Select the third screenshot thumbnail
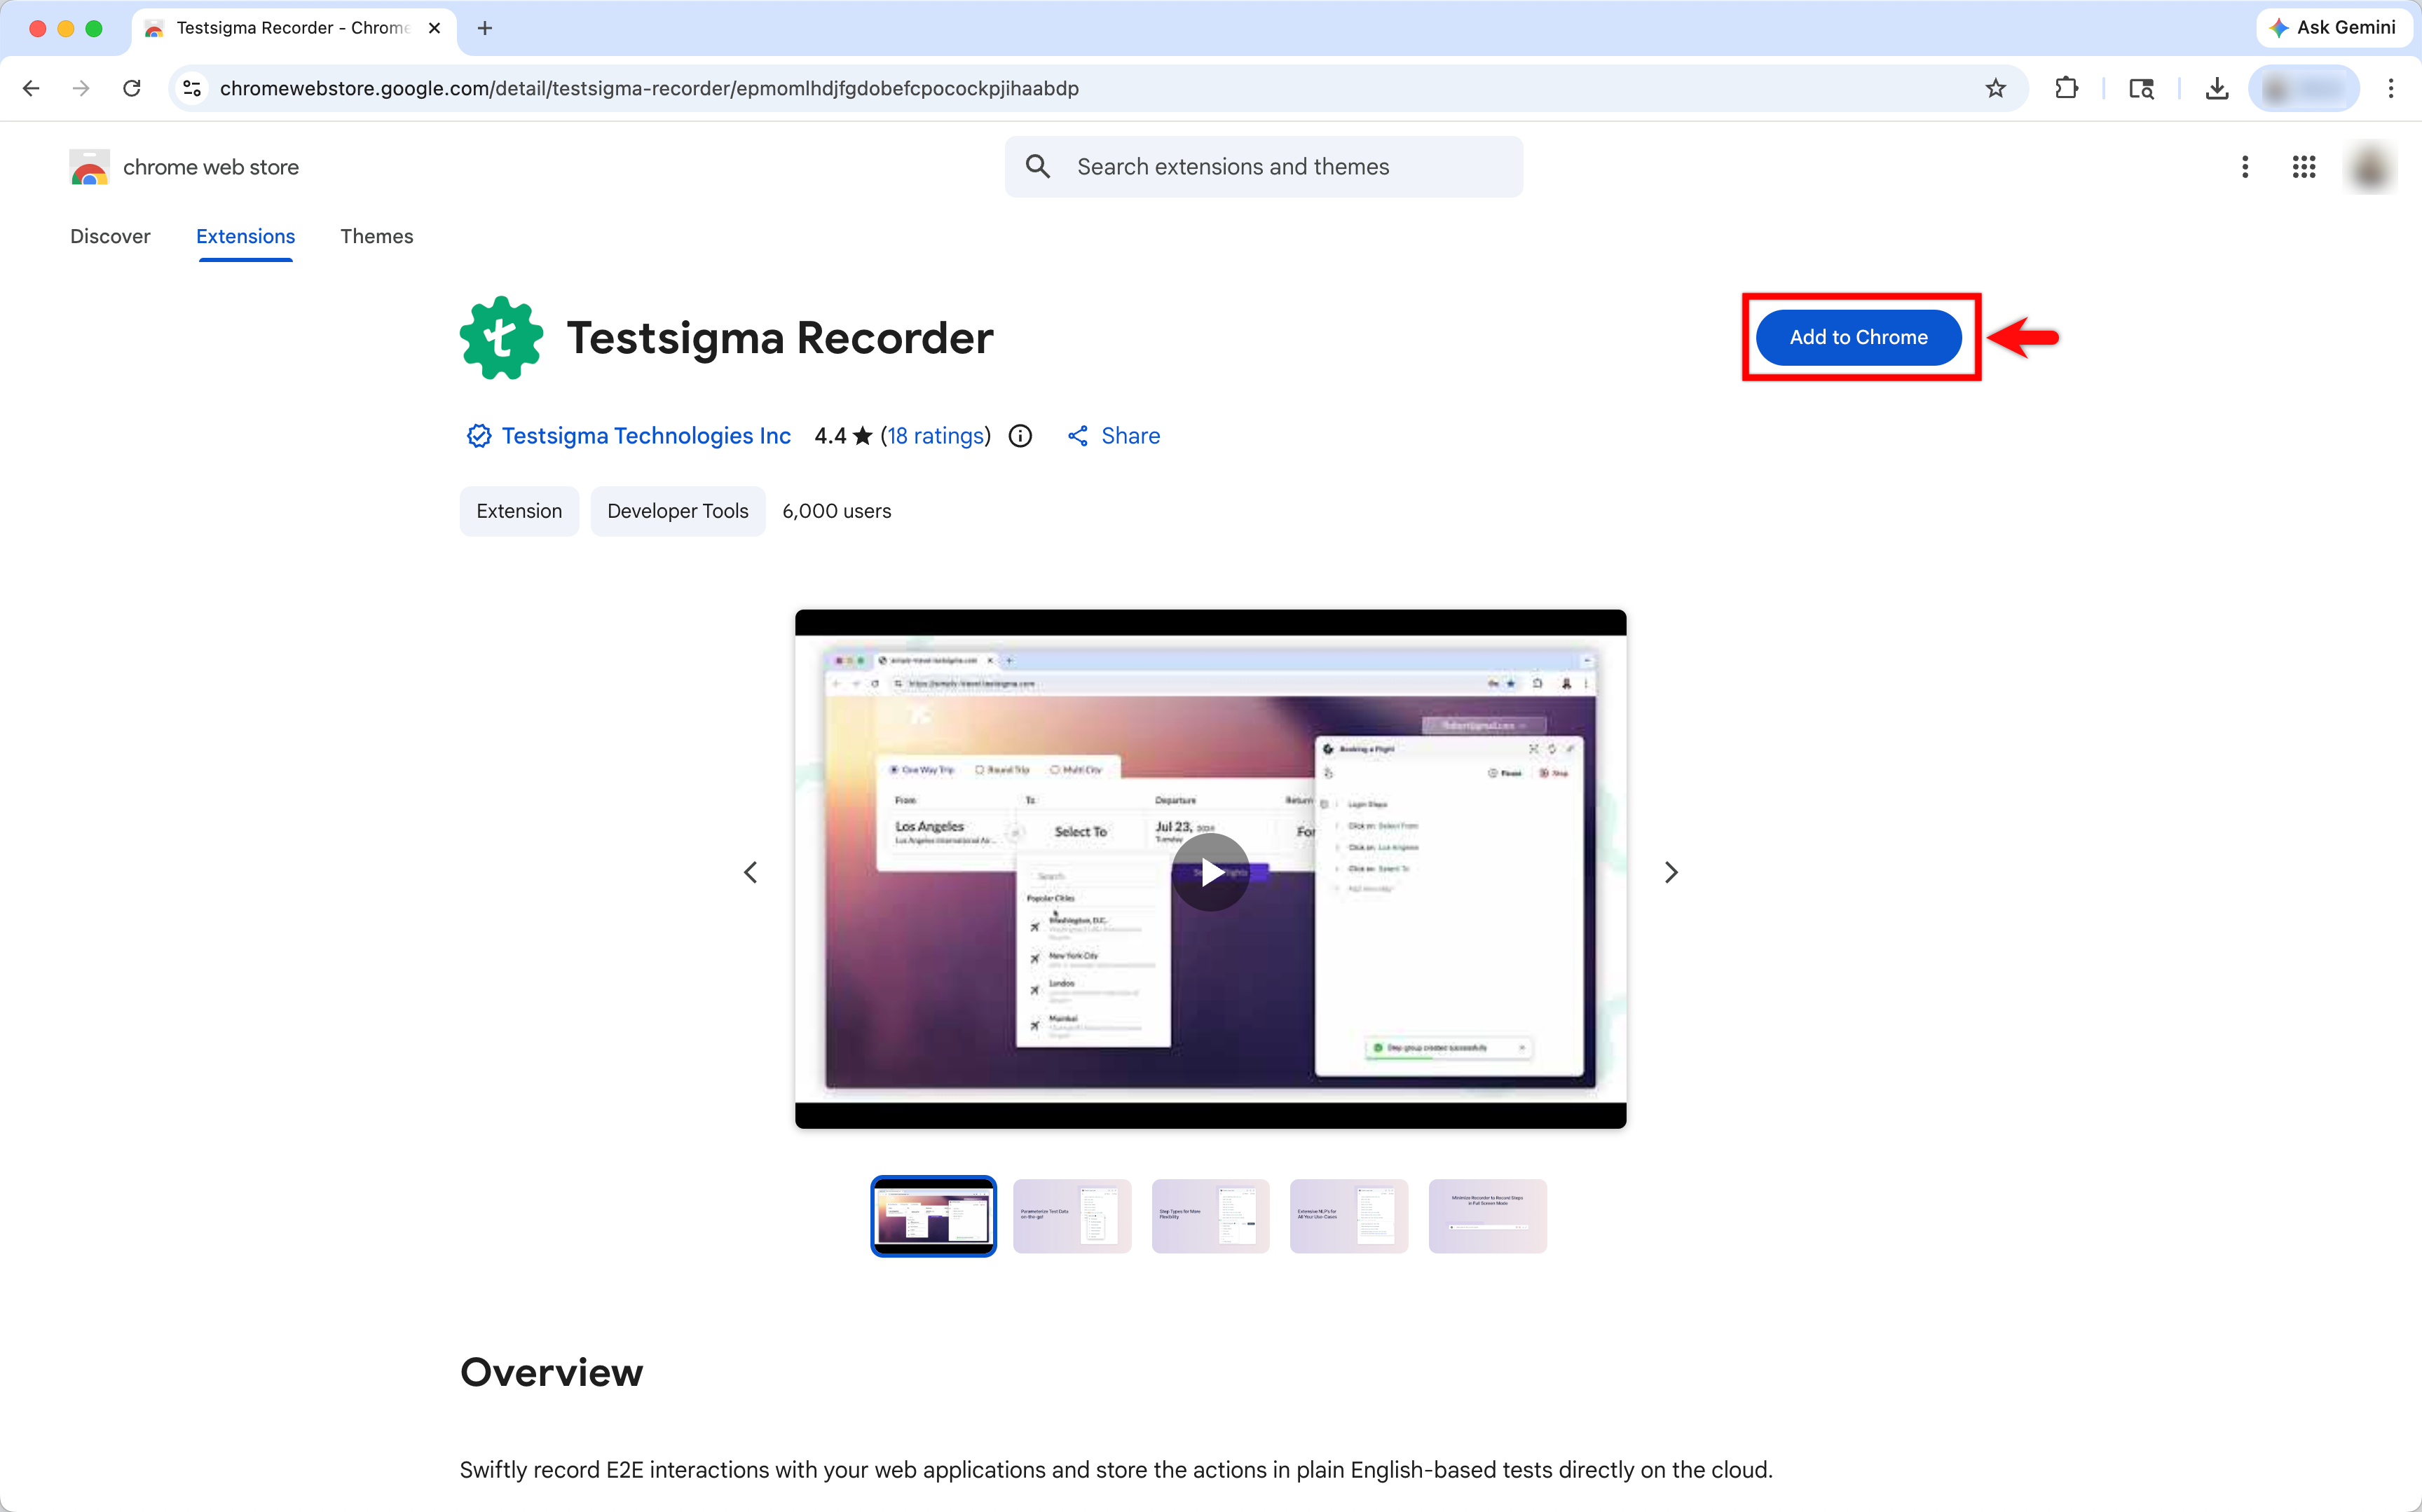2422x1512 pixels. pyautogui.click(x=1210, y=1216)
